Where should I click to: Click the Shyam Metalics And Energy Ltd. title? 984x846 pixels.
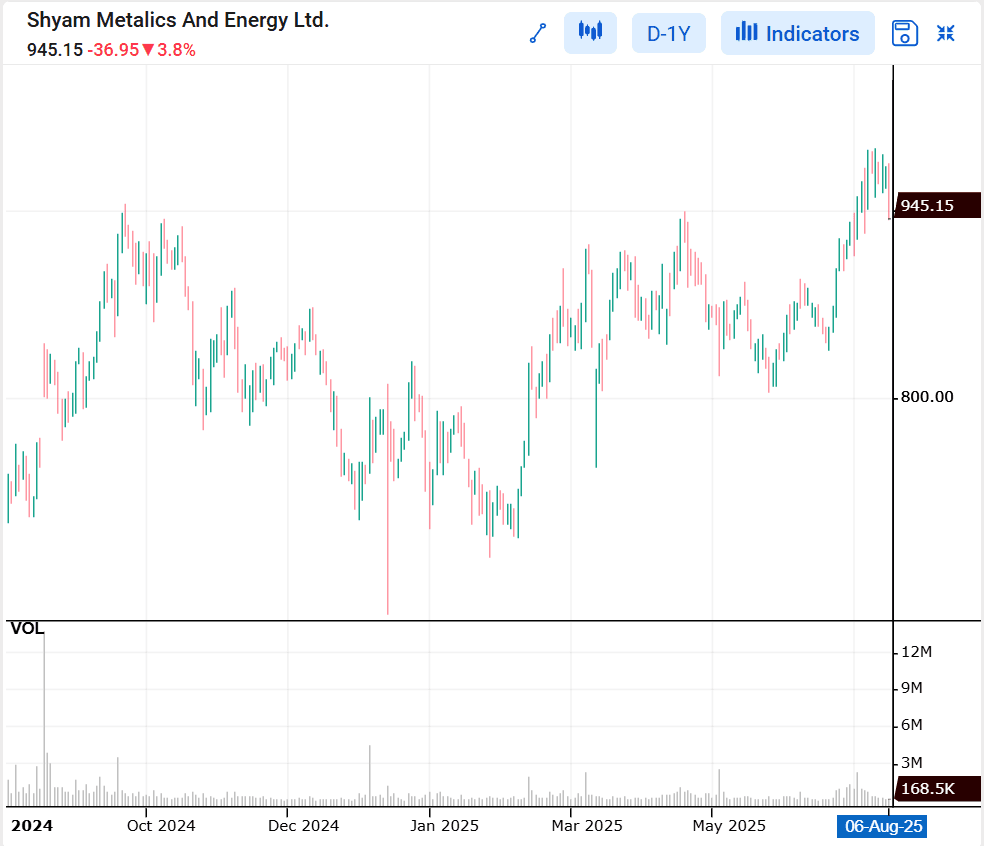coord(178,20)
